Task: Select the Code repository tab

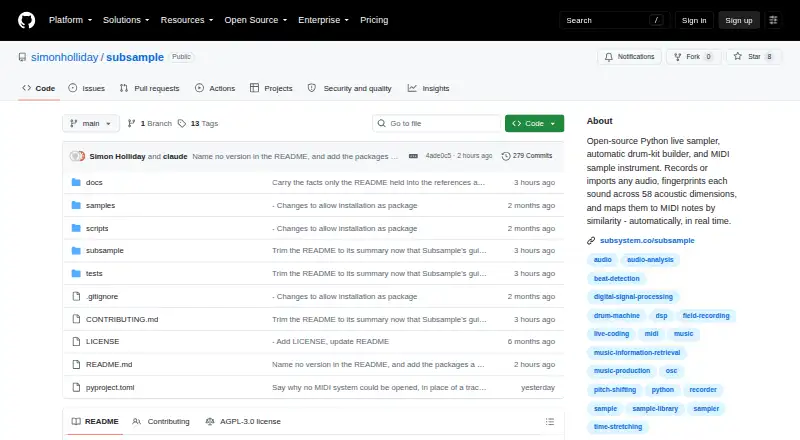Action: tap(39, 88)
